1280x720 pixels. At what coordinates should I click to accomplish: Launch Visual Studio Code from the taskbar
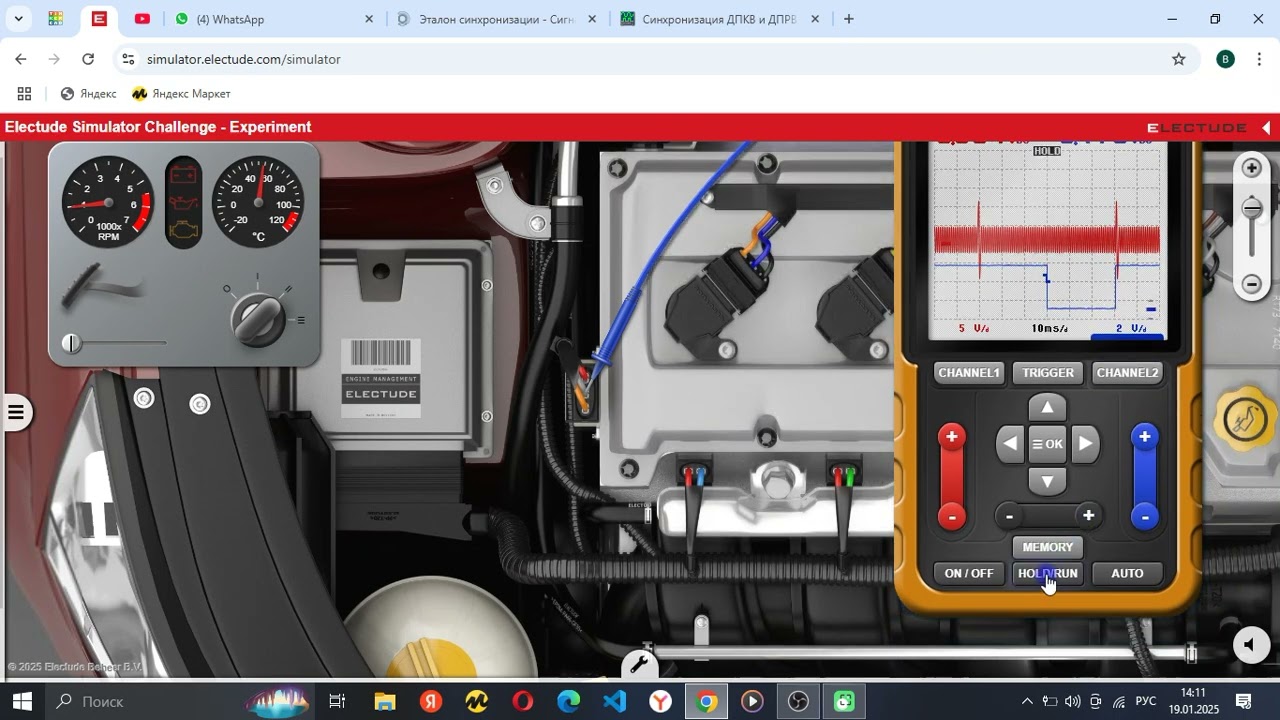click(615, 701)
